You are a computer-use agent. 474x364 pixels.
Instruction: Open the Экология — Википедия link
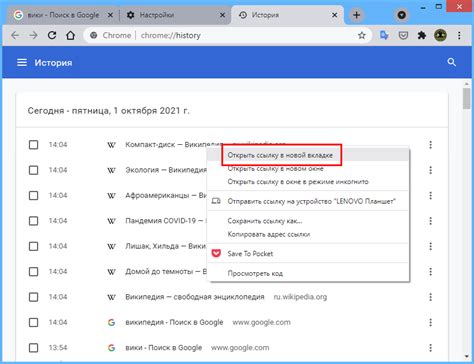166,170
